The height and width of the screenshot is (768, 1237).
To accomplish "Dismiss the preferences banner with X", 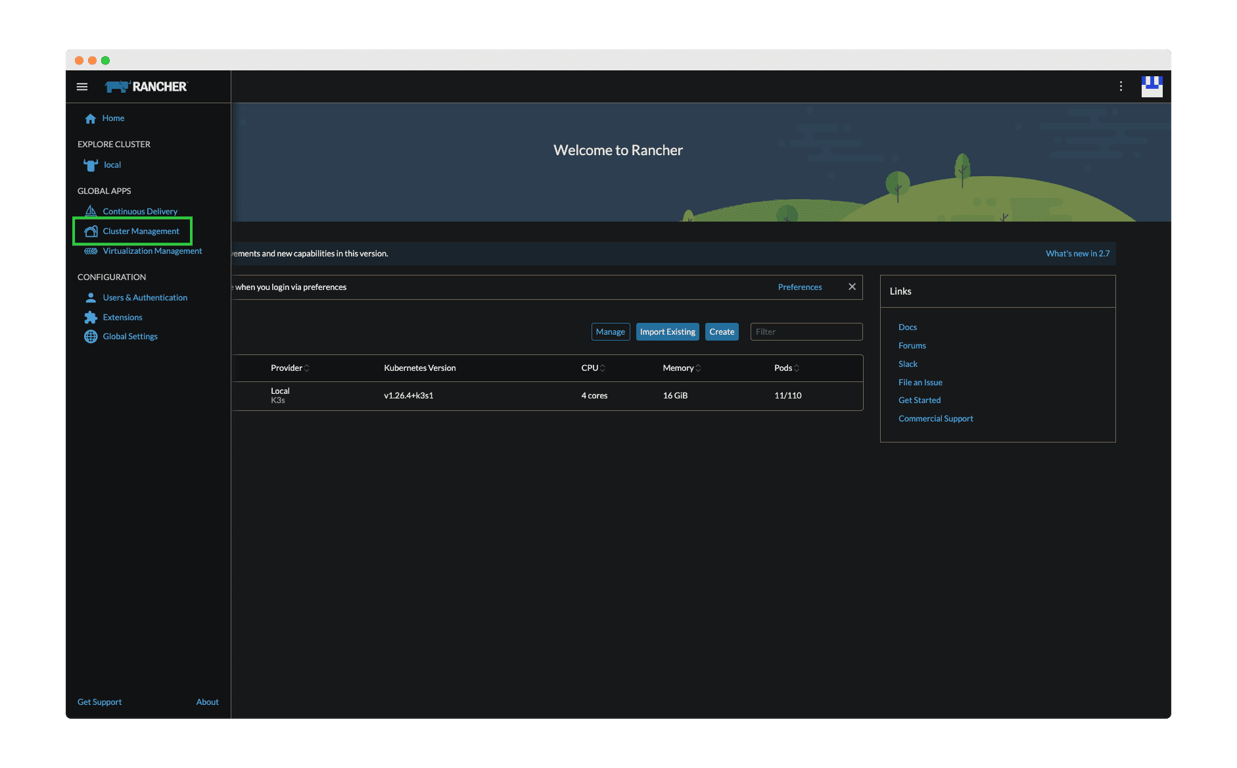I will coord(852,287).
